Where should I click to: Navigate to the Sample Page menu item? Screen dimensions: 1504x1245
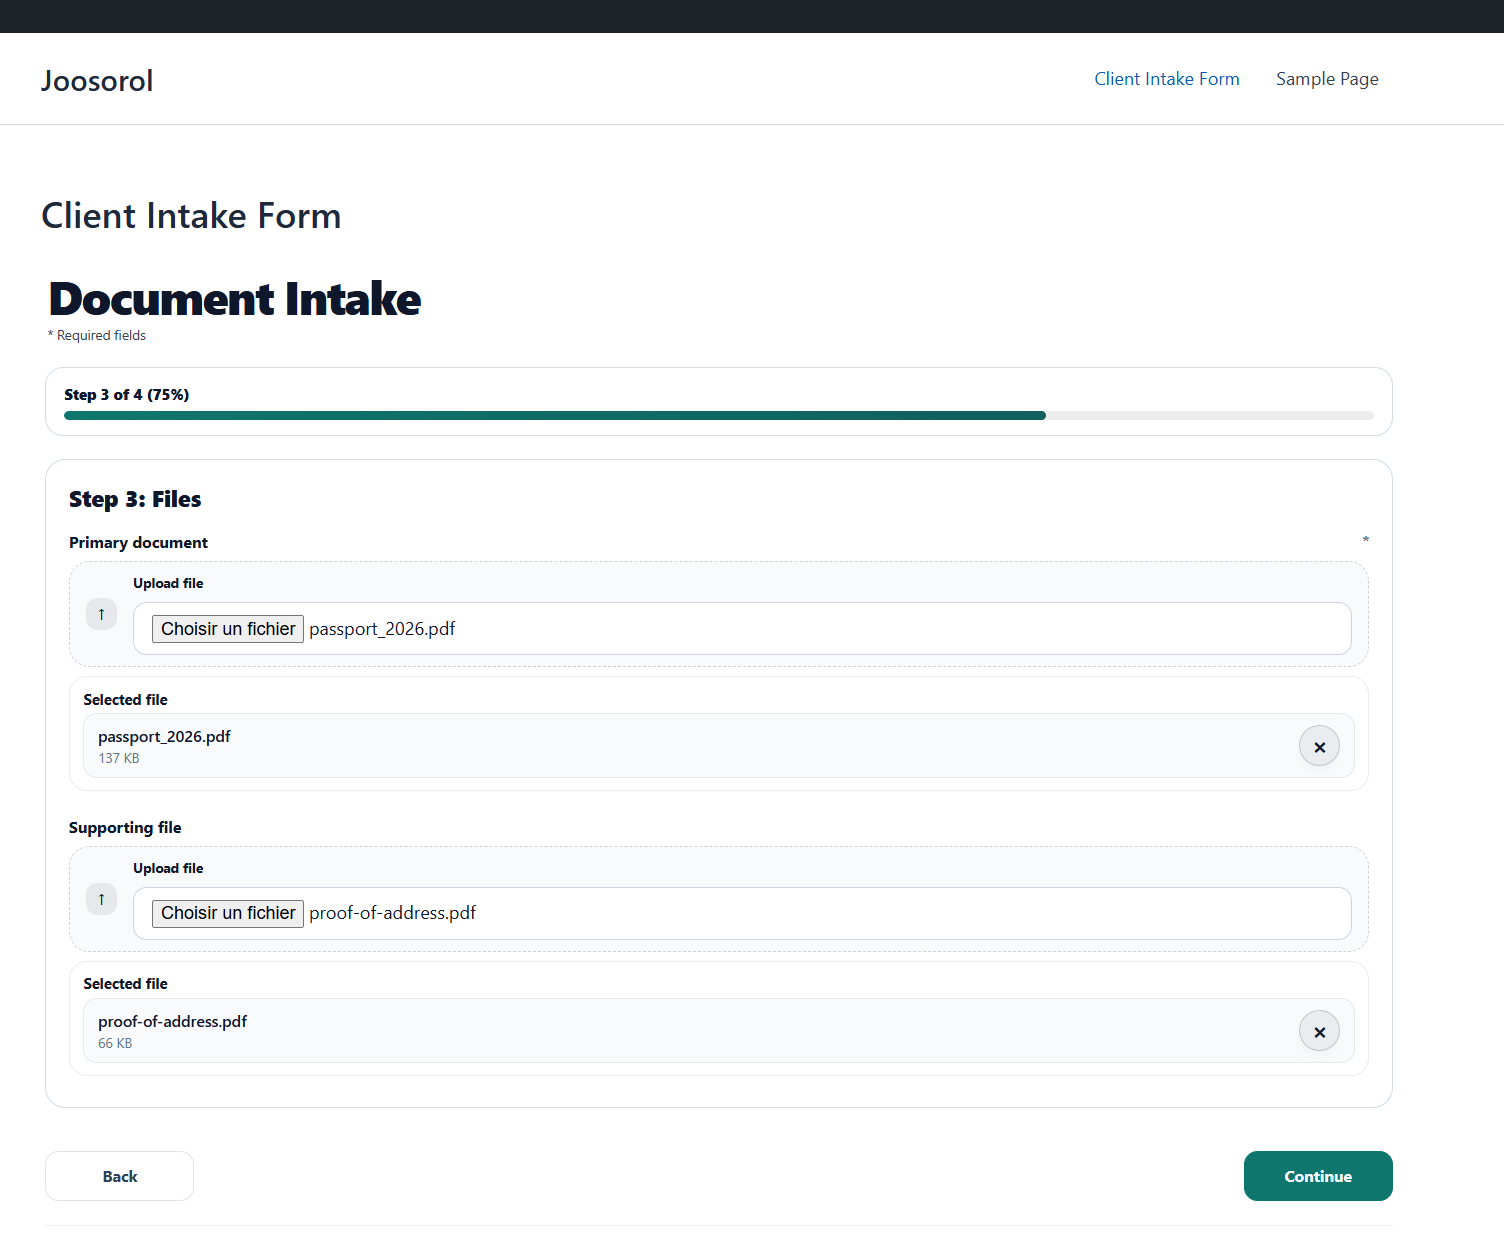(x=1327, y=79)
